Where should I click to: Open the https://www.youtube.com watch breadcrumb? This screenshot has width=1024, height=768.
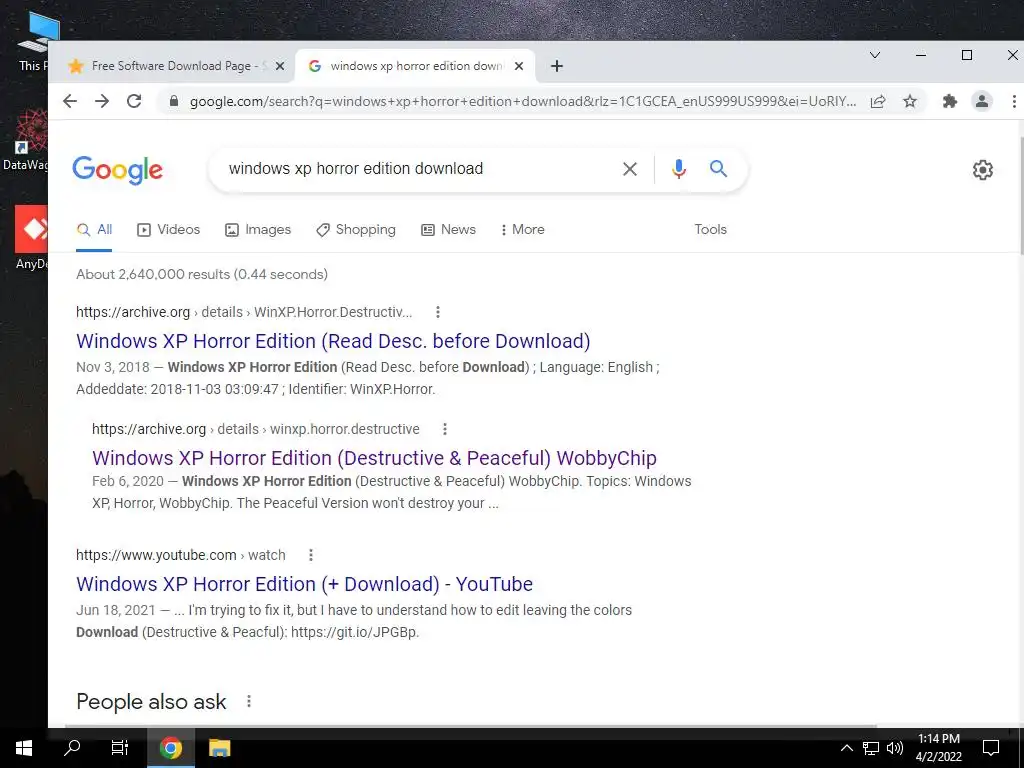(x=181, y=555)
